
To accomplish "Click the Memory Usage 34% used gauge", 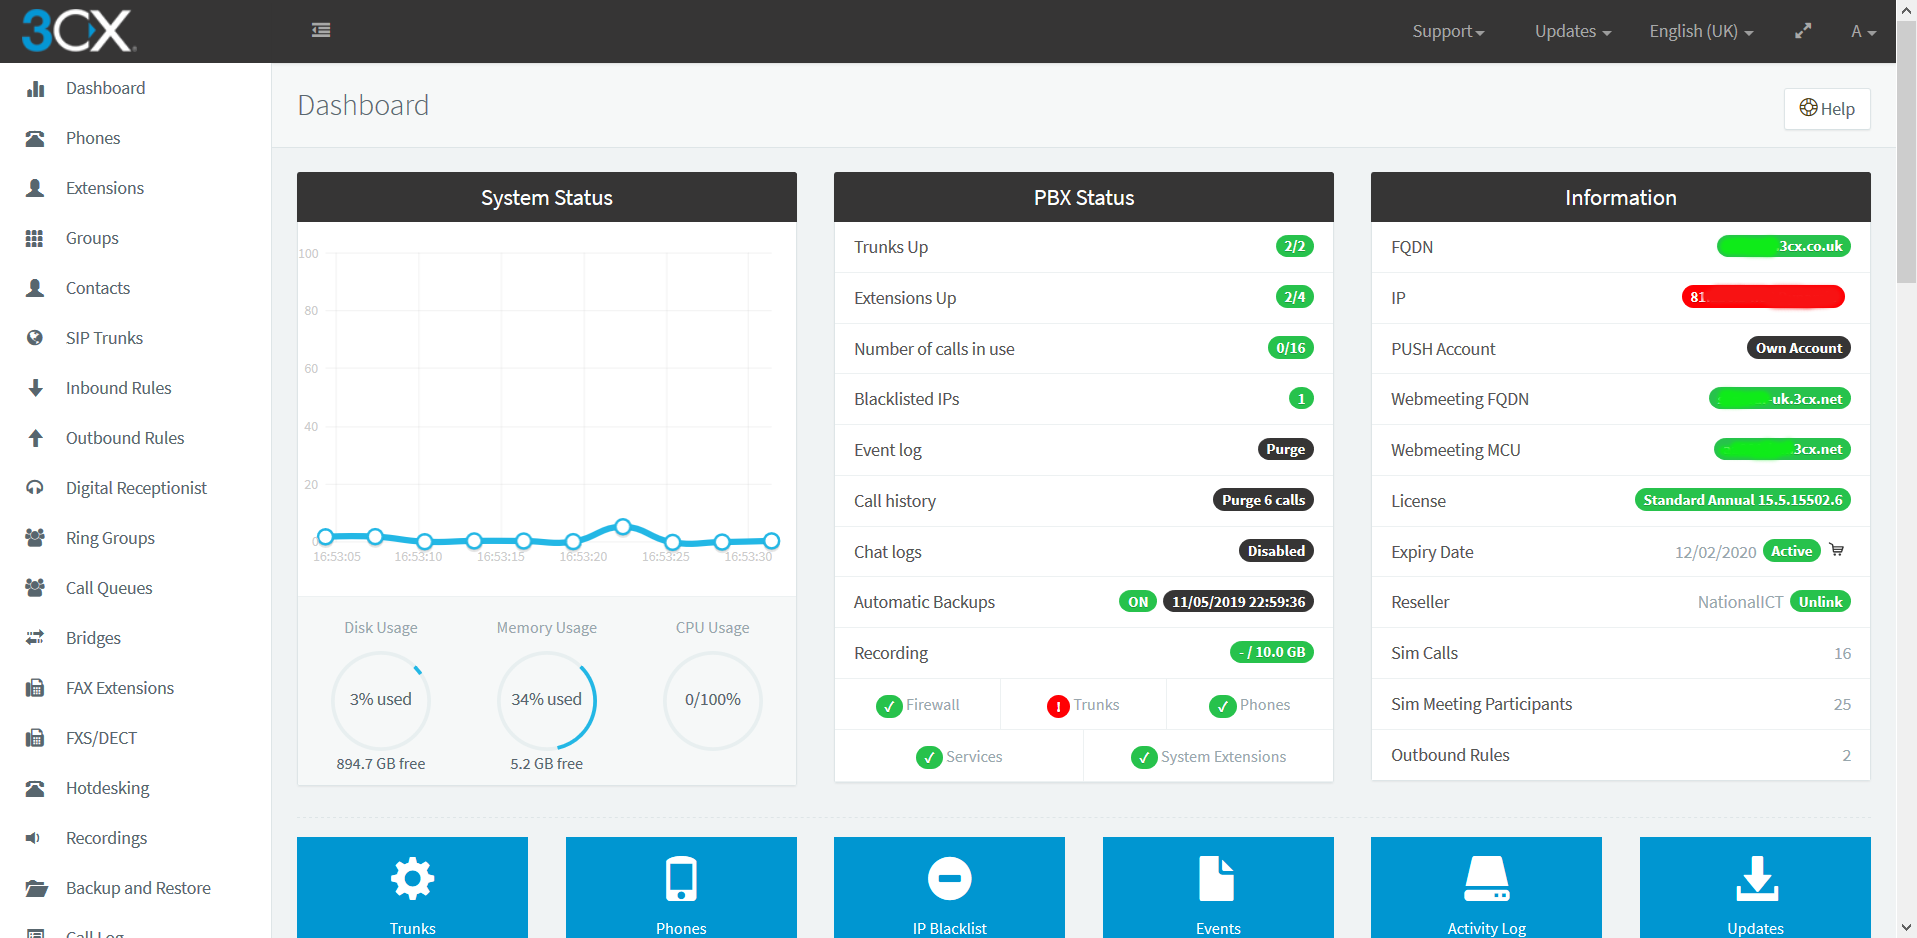I will pos(547,700).
